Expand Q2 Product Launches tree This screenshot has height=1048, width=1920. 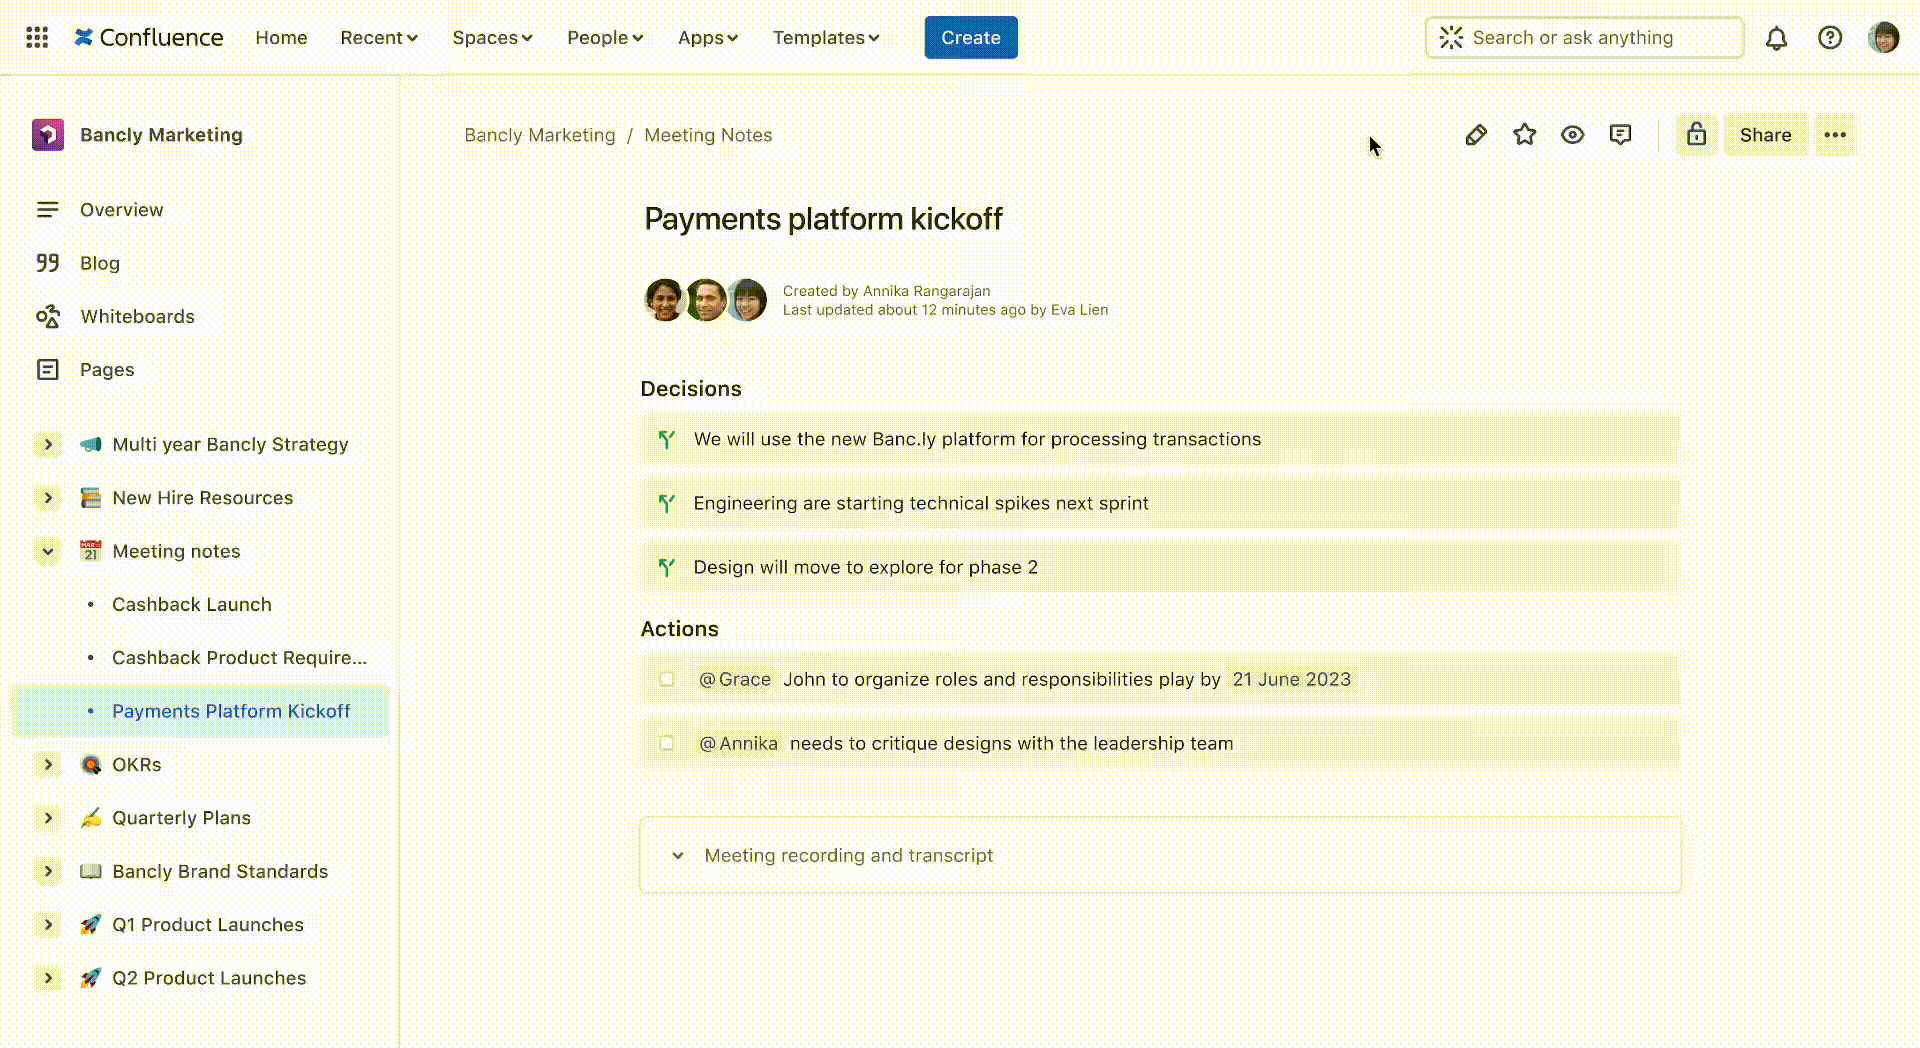pos(48,978)
